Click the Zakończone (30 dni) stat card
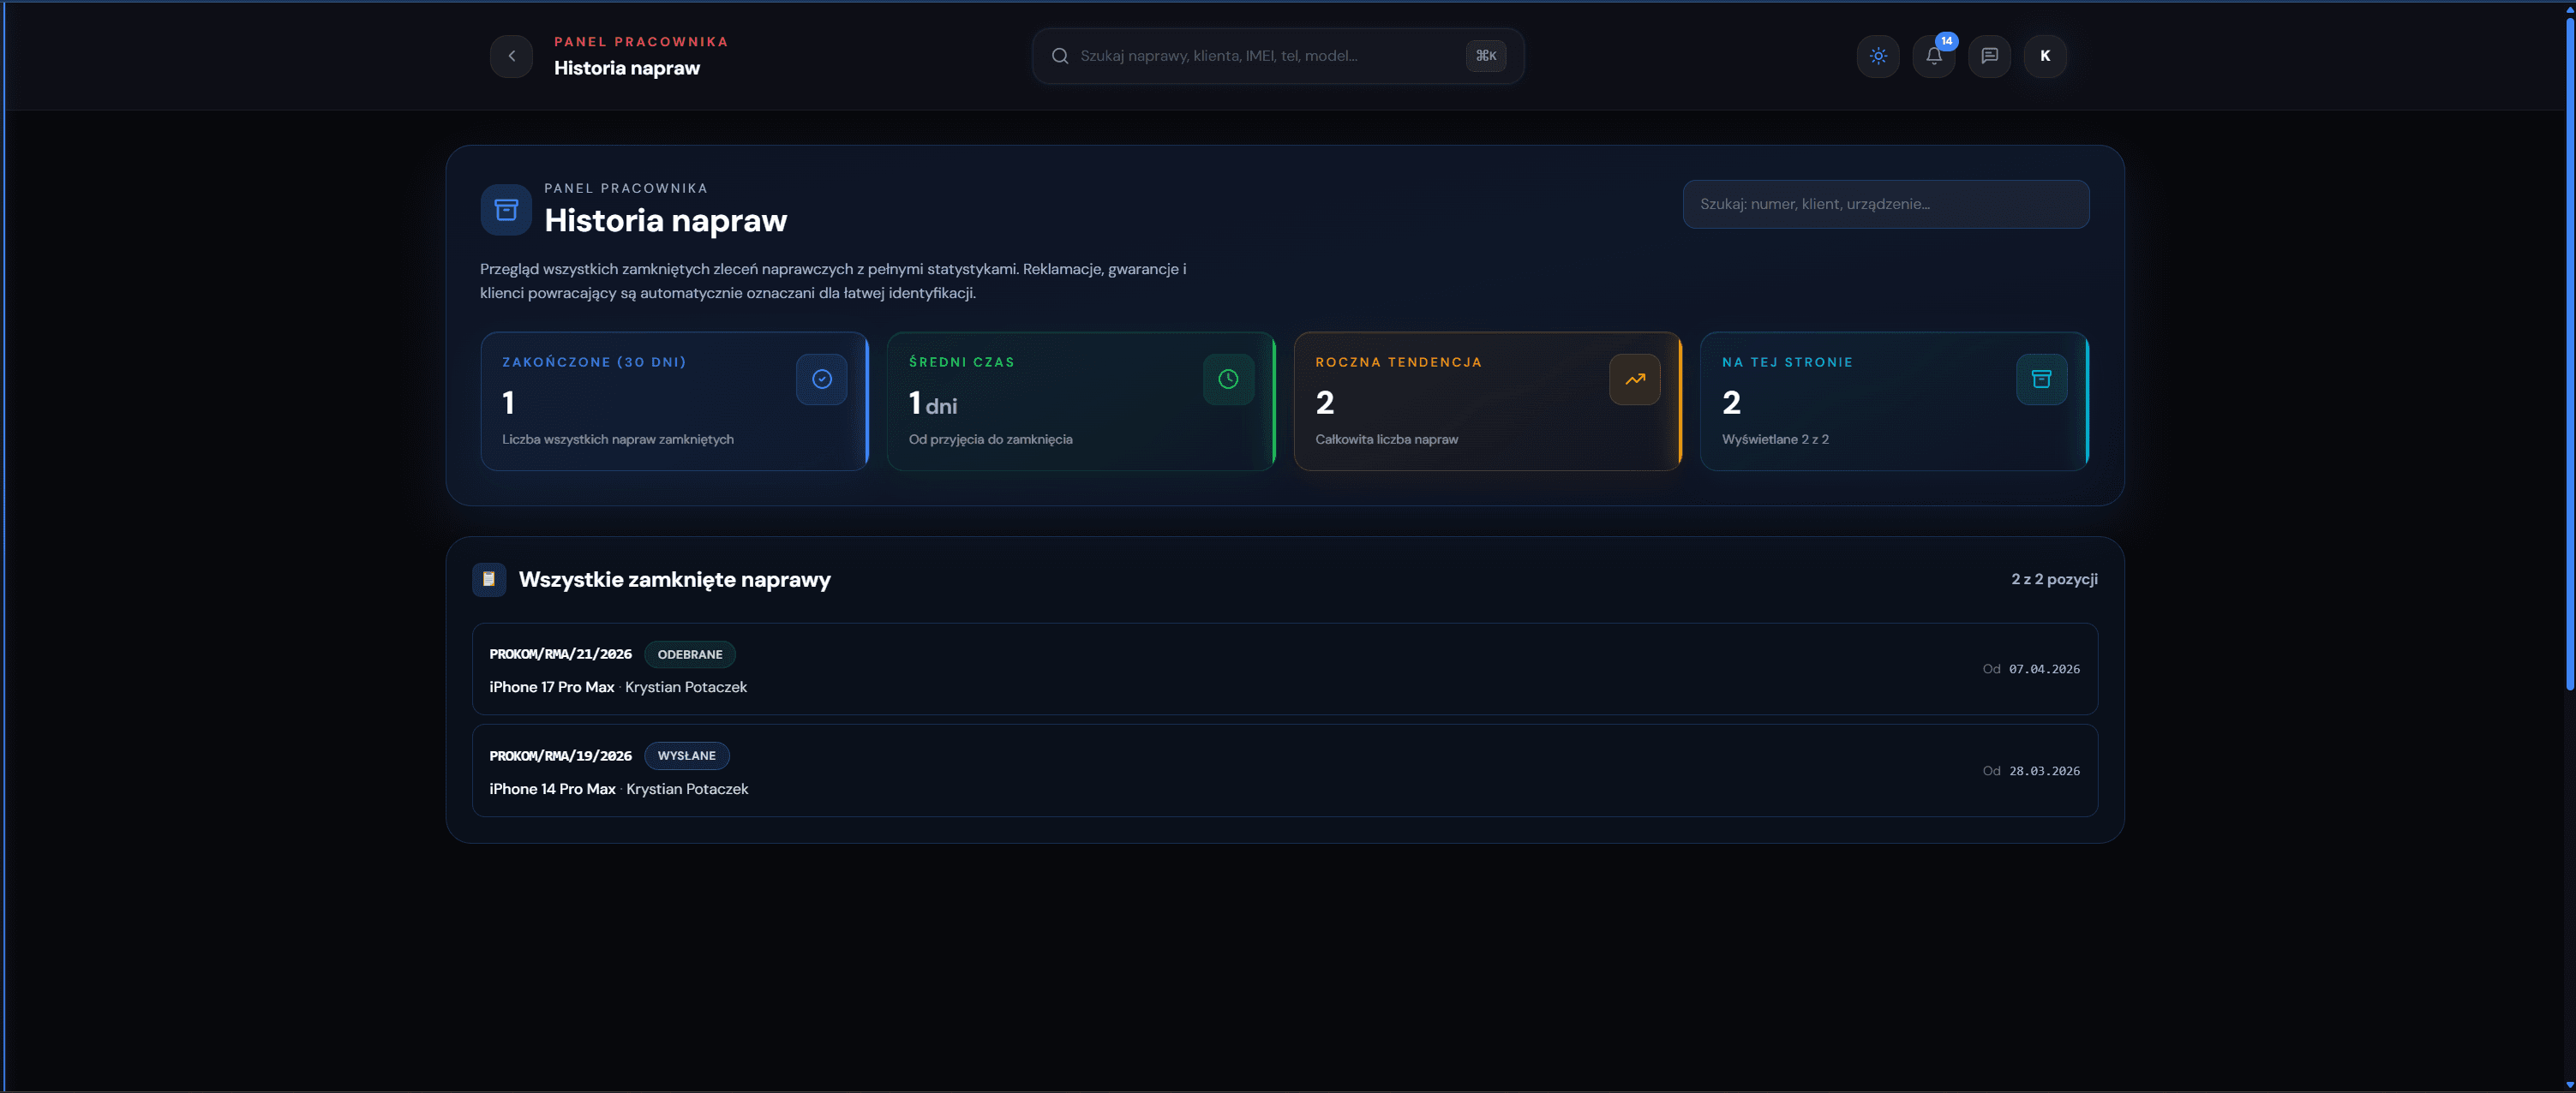The width and height of the screenshot is (2576, 1093). (674, 401)
